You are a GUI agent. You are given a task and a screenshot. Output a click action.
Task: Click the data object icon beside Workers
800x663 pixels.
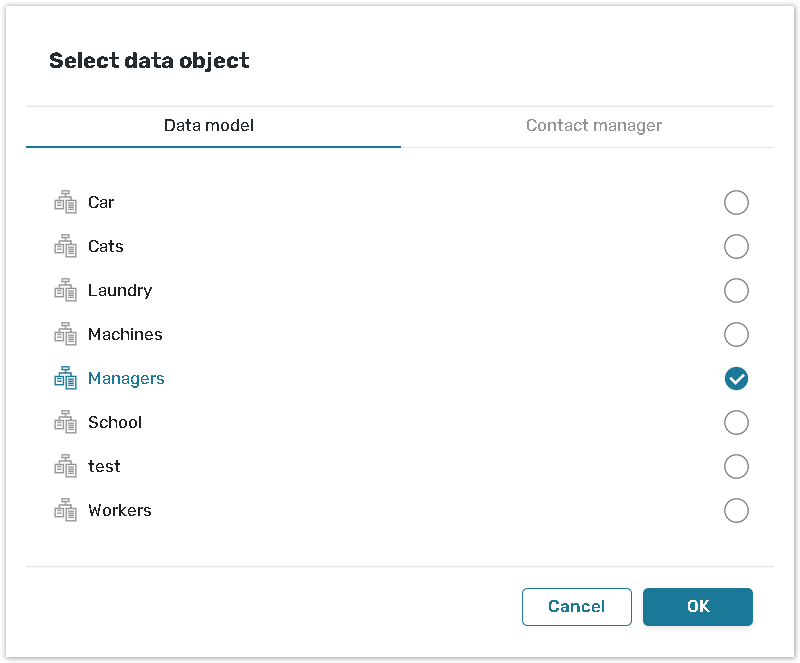click(x=65, y=511)
